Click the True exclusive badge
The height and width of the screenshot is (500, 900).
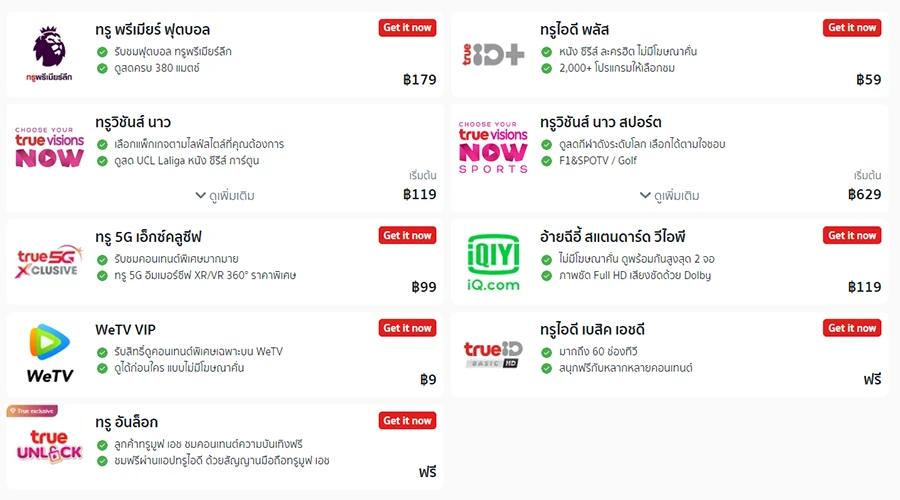coord(32,411)
